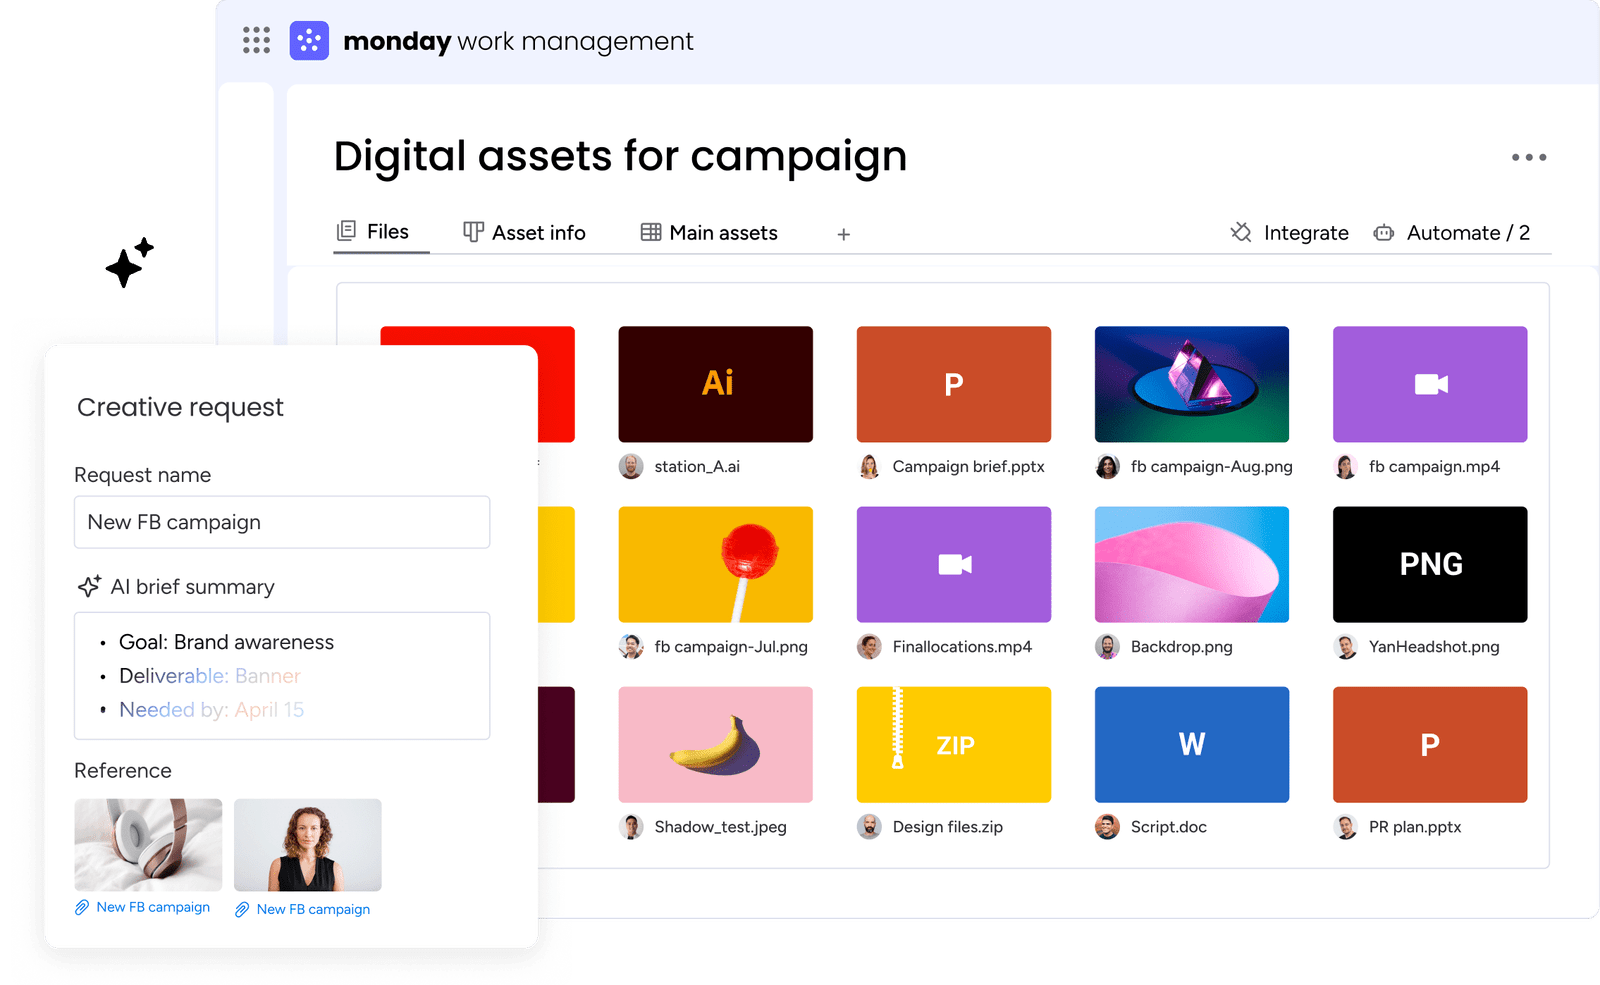The image size is (1600, 985).
Task: Click the owner avatar beside Campaign brief.pptx
Action: (870, 467)
